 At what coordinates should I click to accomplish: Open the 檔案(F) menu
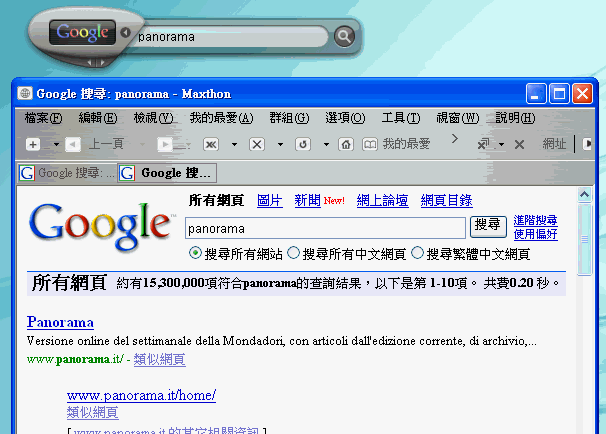tap(43, 117)
